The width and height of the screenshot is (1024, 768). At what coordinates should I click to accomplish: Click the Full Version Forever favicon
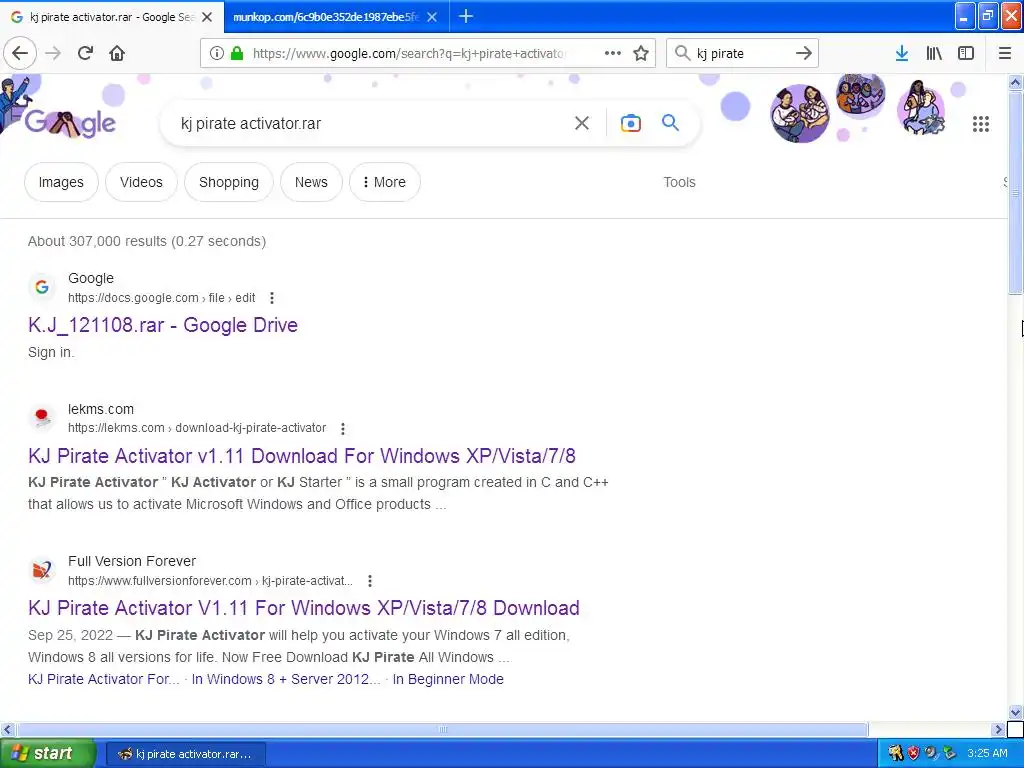coord(42,569)
